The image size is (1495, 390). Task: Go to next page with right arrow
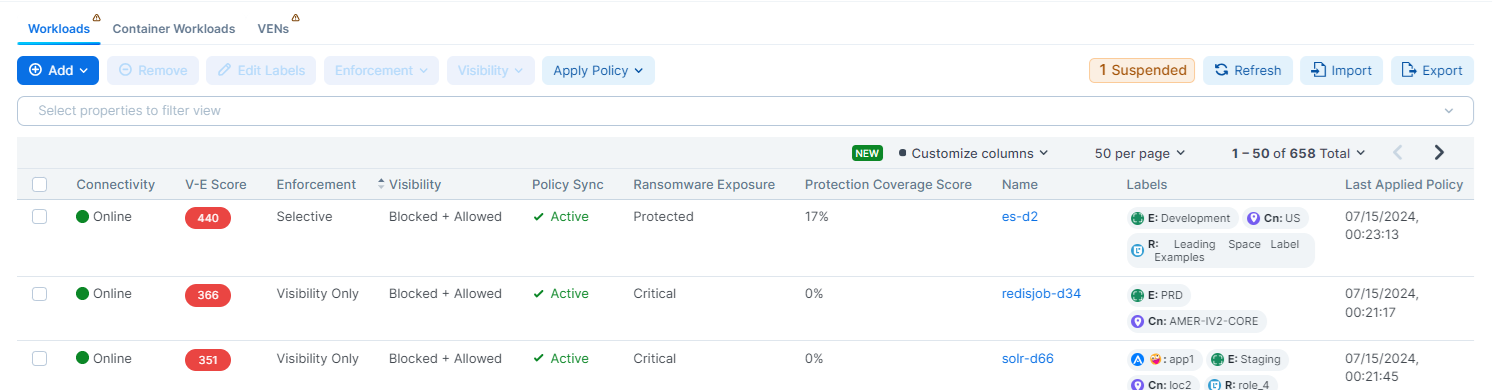coord(1439,153)
